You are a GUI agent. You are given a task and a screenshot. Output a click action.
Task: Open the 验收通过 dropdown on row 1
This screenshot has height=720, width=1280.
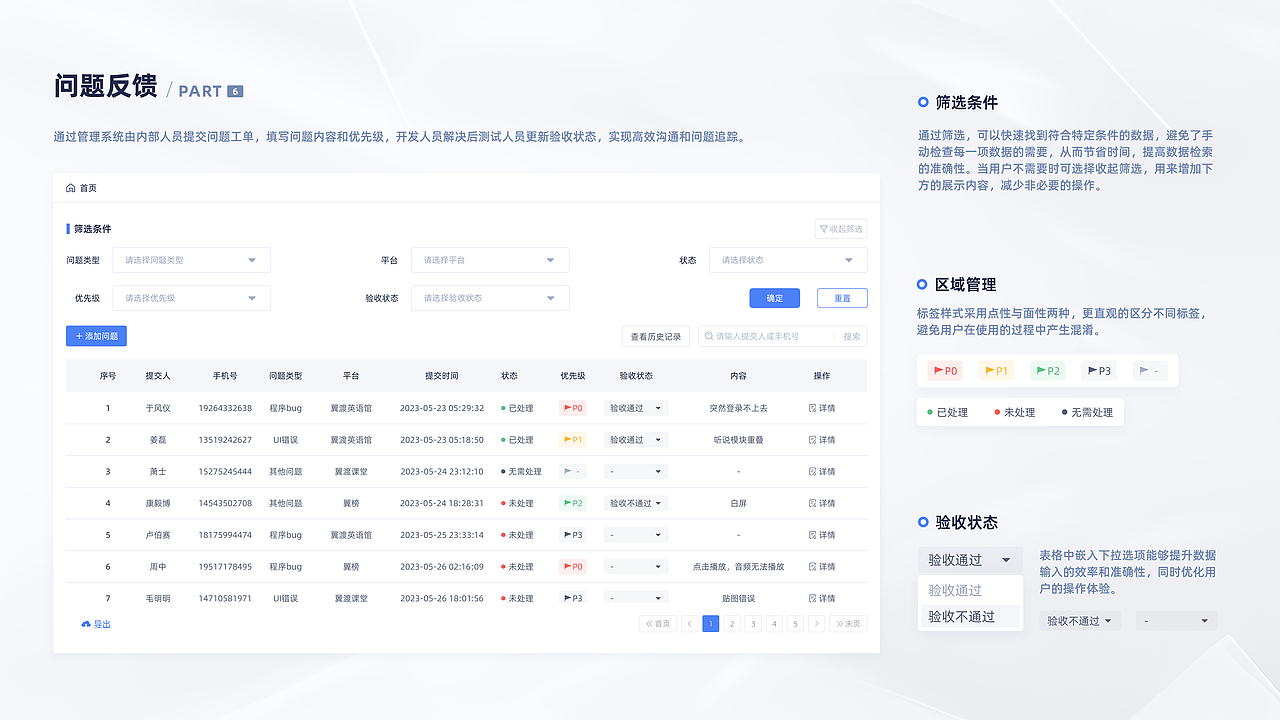pyautogui.click(x=634, y=408)
